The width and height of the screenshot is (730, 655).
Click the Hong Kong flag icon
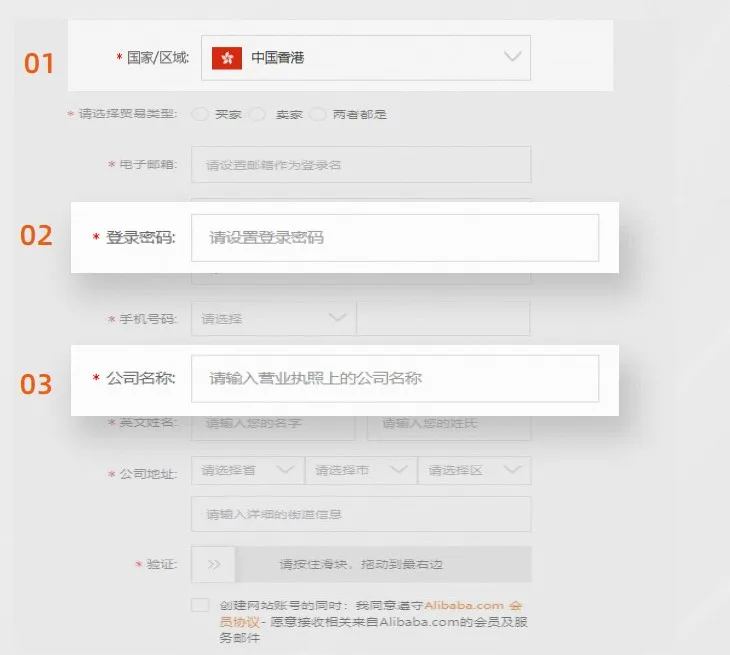point(227,58)
